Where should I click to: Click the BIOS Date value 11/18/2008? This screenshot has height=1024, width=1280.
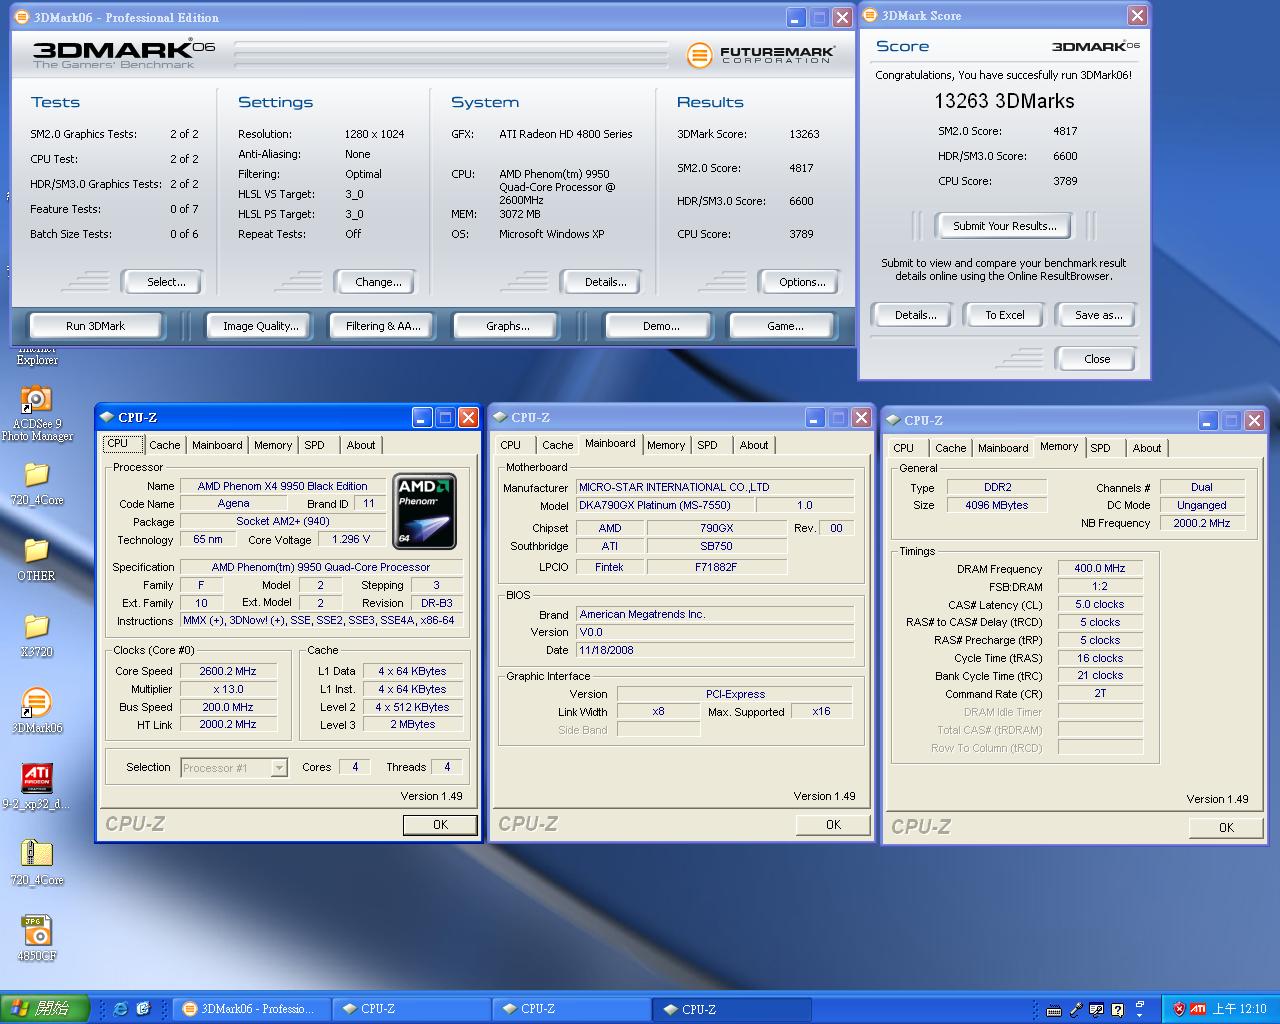click(715, 650)
